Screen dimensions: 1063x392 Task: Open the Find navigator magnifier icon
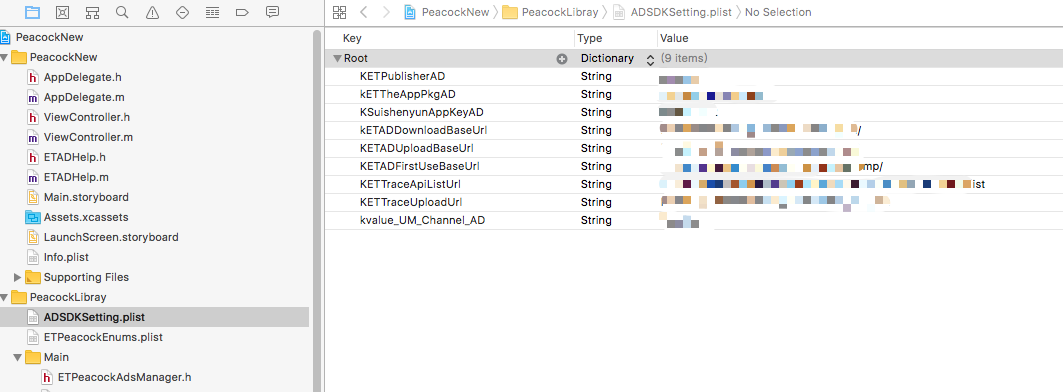point(122,12)
